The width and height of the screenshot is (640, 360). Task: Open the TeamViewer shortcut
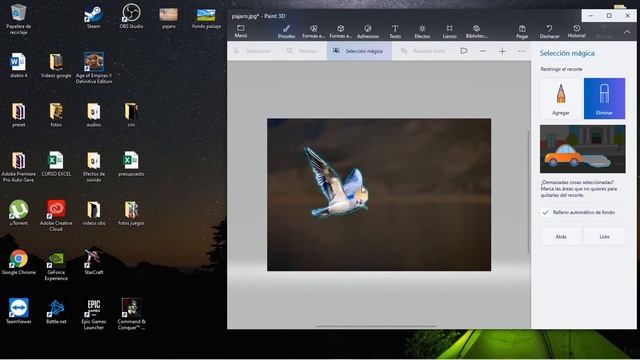18,311
